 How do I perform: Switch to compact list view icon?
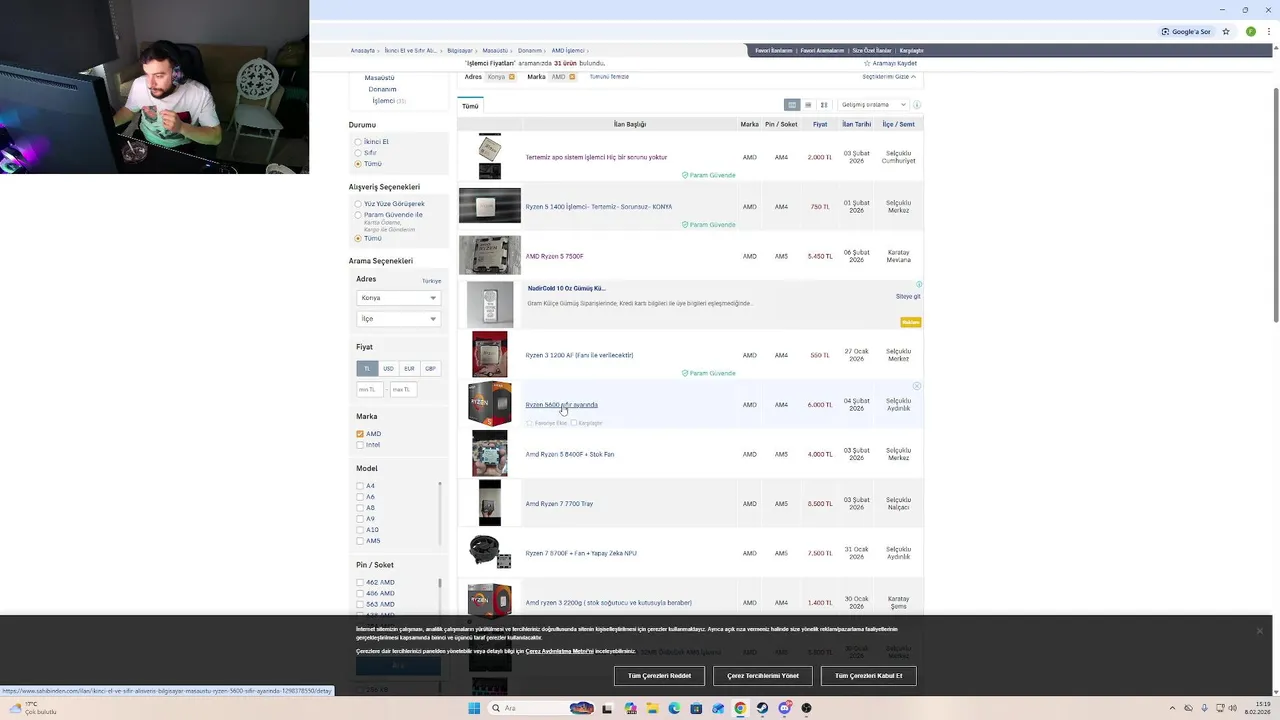pos(808,105)
